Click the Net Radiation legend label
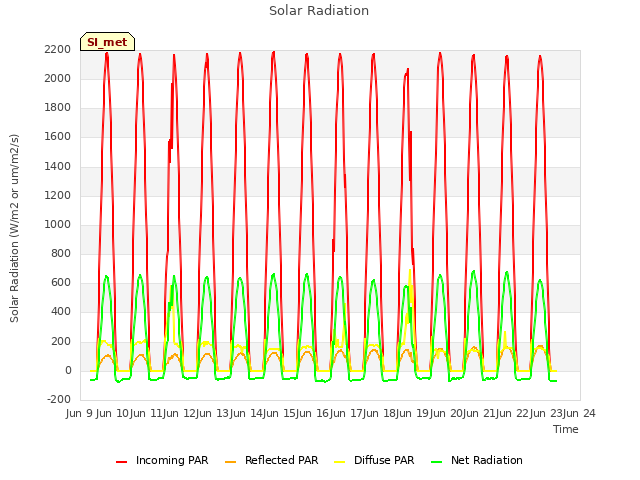Screen dimensions: 640x480 click(x=487, y=460)
